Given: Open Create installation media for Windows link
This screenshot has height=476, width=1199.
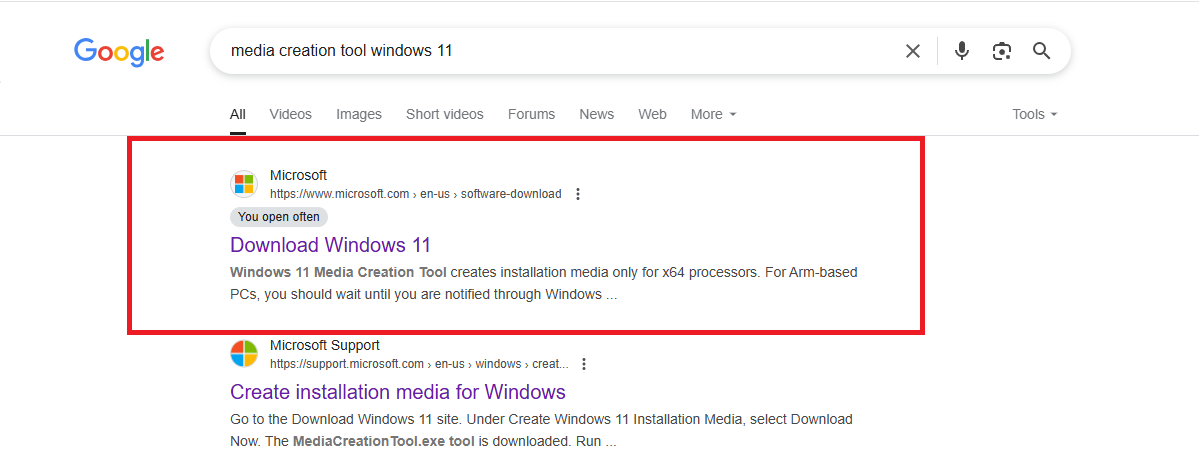Looking at the screenshot, I should pyautogui.click(x=398, y=392).
